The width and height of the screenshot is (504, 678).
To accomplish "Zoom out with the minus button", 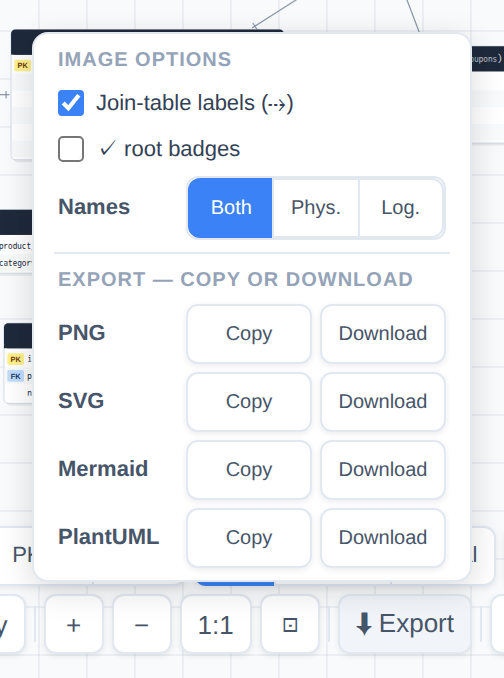I will coord(142,624).
